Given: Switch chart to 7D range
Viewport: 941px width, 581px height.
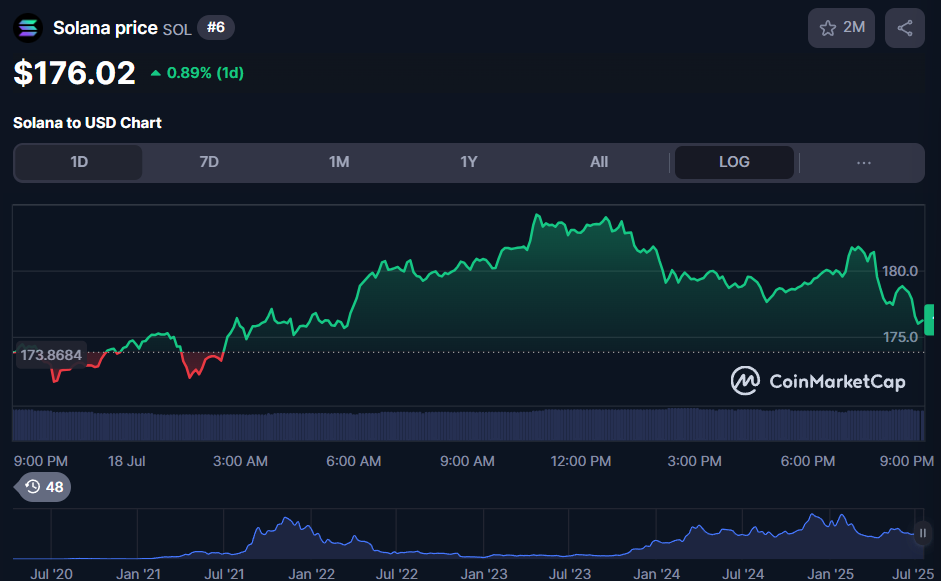Looking at the screenshot, I should [x=209, y=162].
